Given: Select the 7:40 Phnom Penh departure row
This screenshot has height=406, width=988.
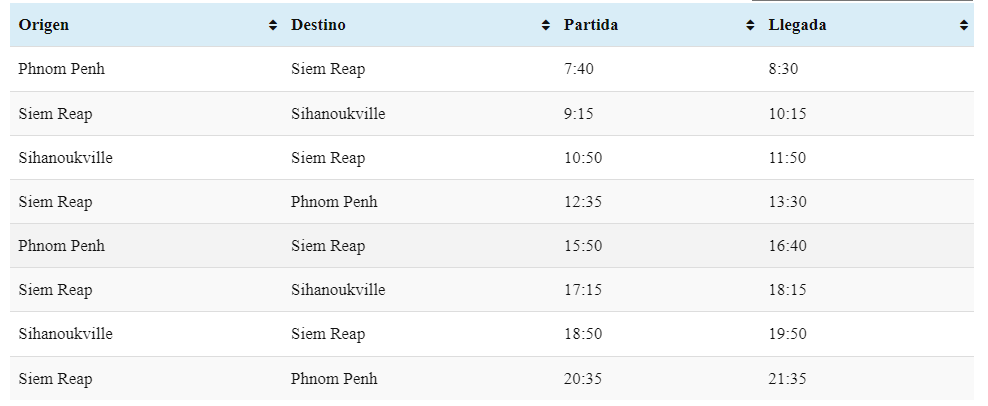Looking at the screenshot, I should point(491,69).
